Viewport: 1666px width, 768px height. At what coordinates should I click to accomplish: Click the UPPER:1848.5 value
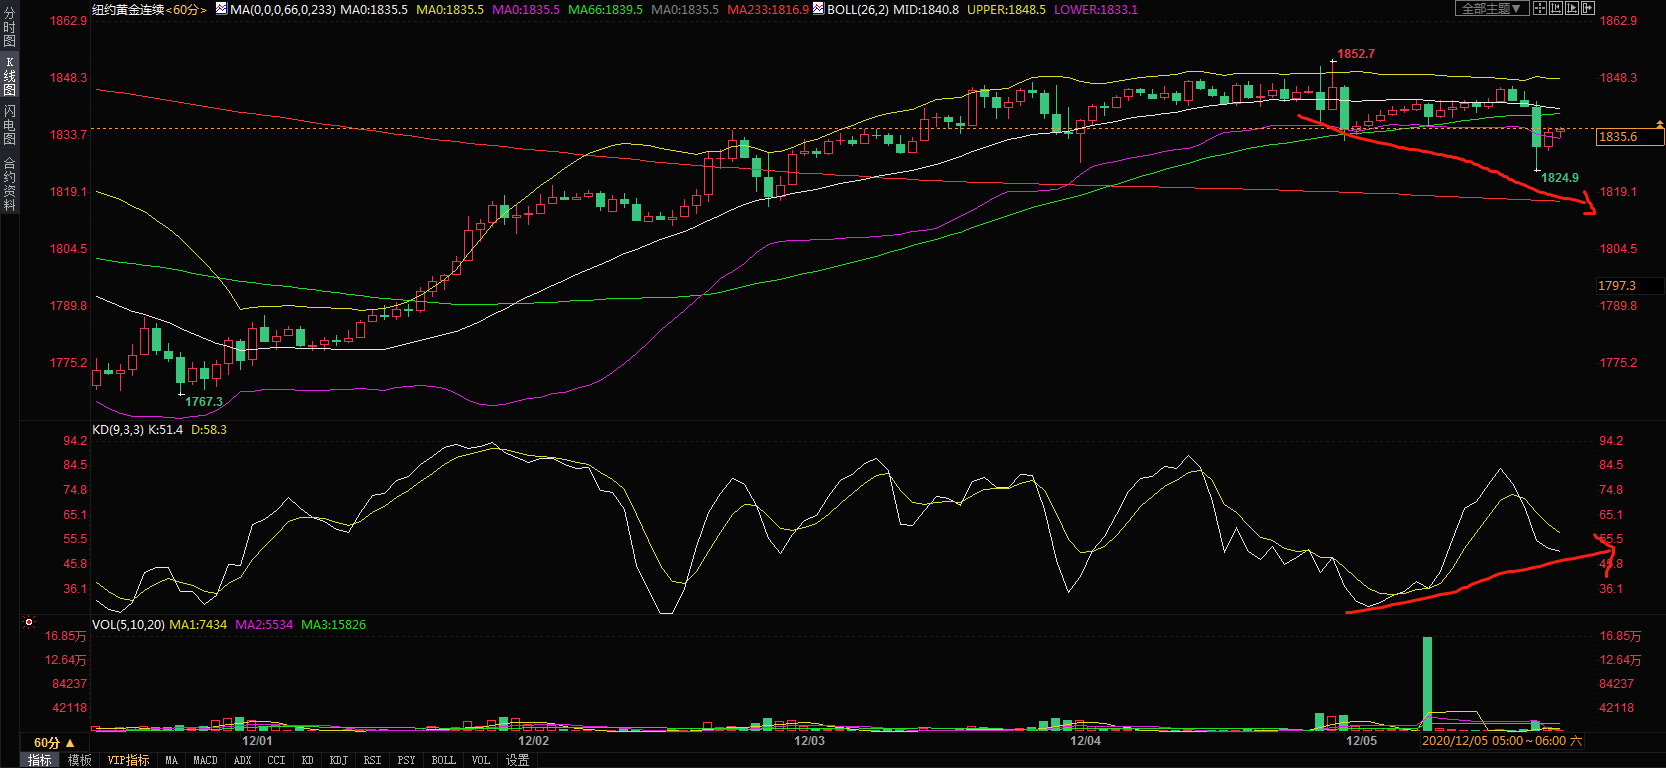[x=1006, y=9]
